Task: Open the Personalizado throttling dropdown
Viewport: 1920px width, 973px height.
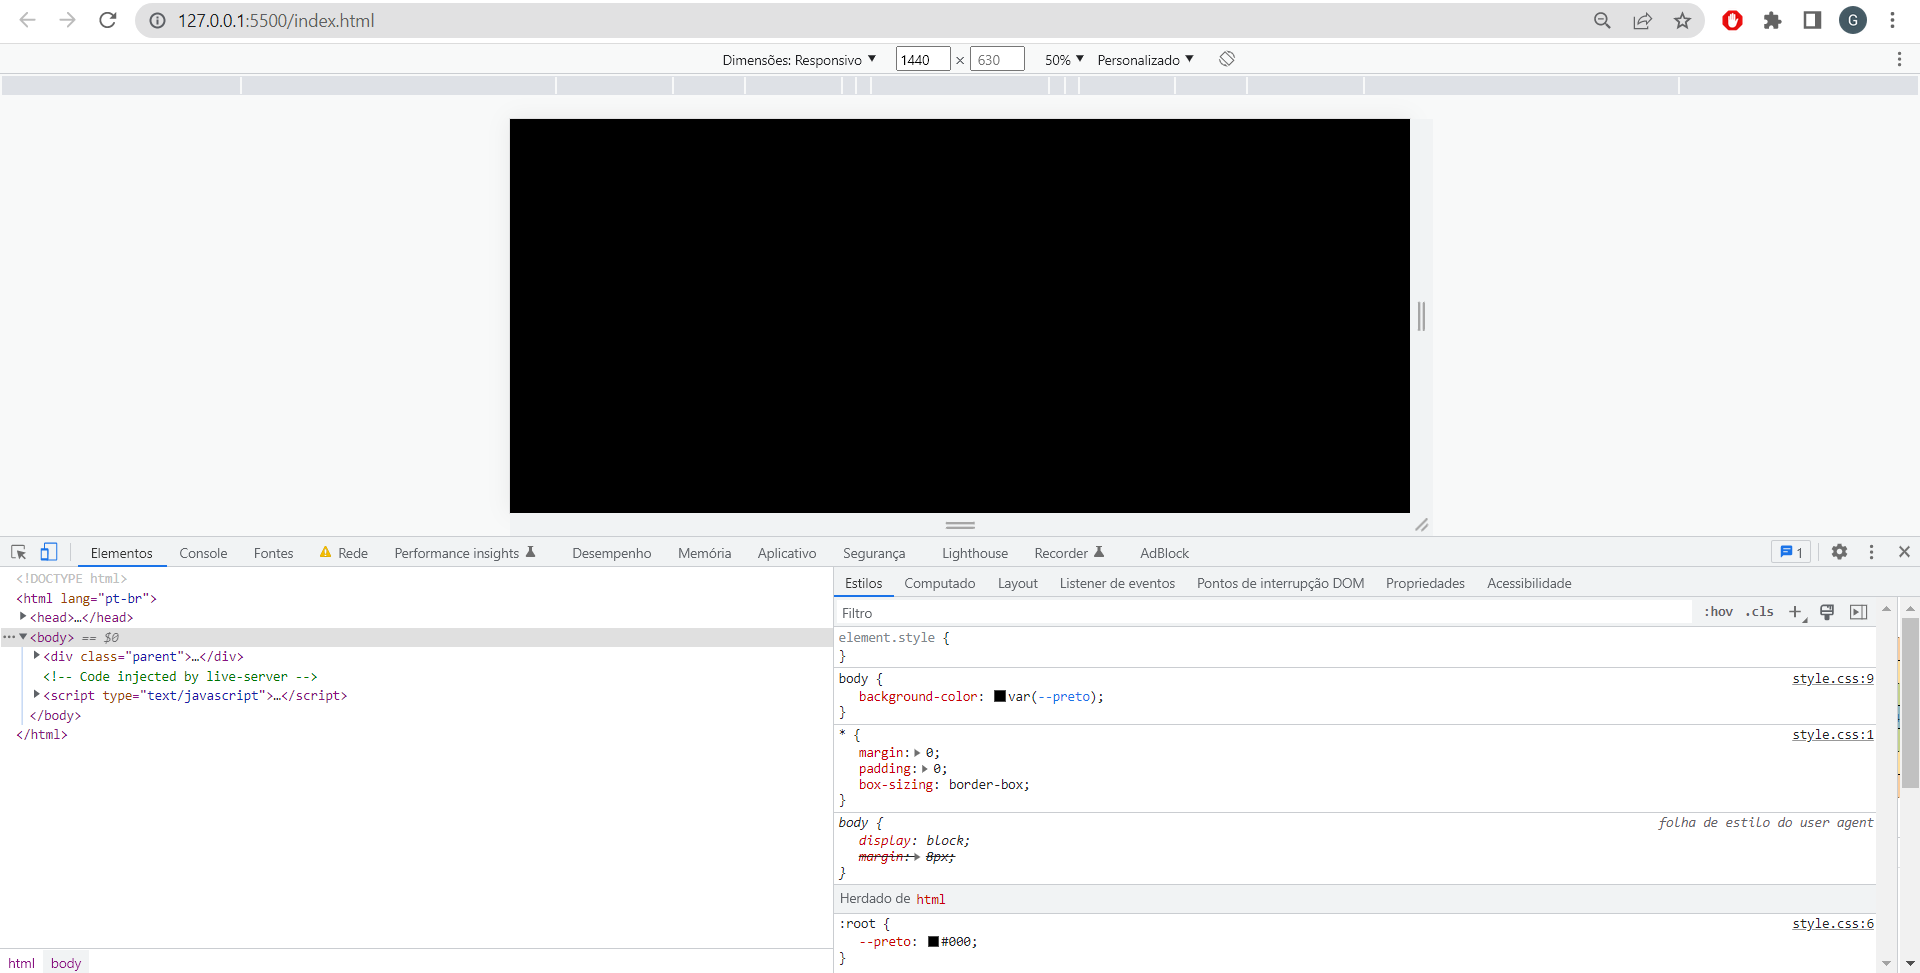Action: click(1145, 60)
